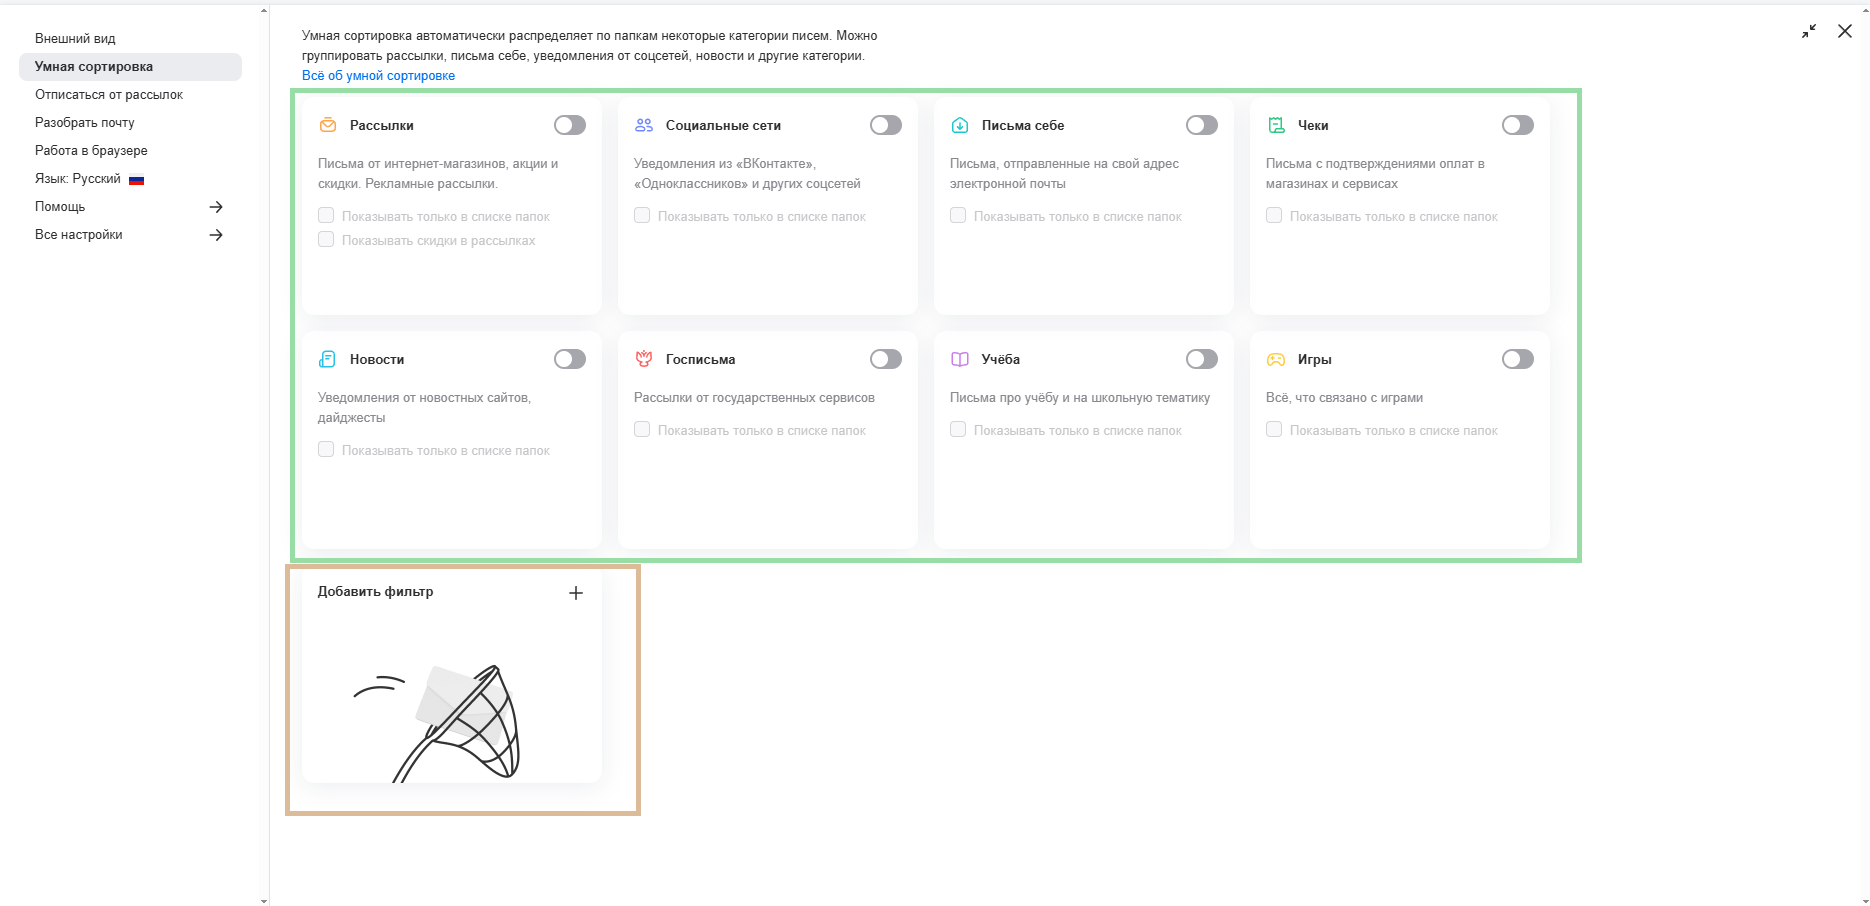The width and height of the screenshot is (1870, 906).
Task: Go to Внешний вид section
Action: point(75,39)
